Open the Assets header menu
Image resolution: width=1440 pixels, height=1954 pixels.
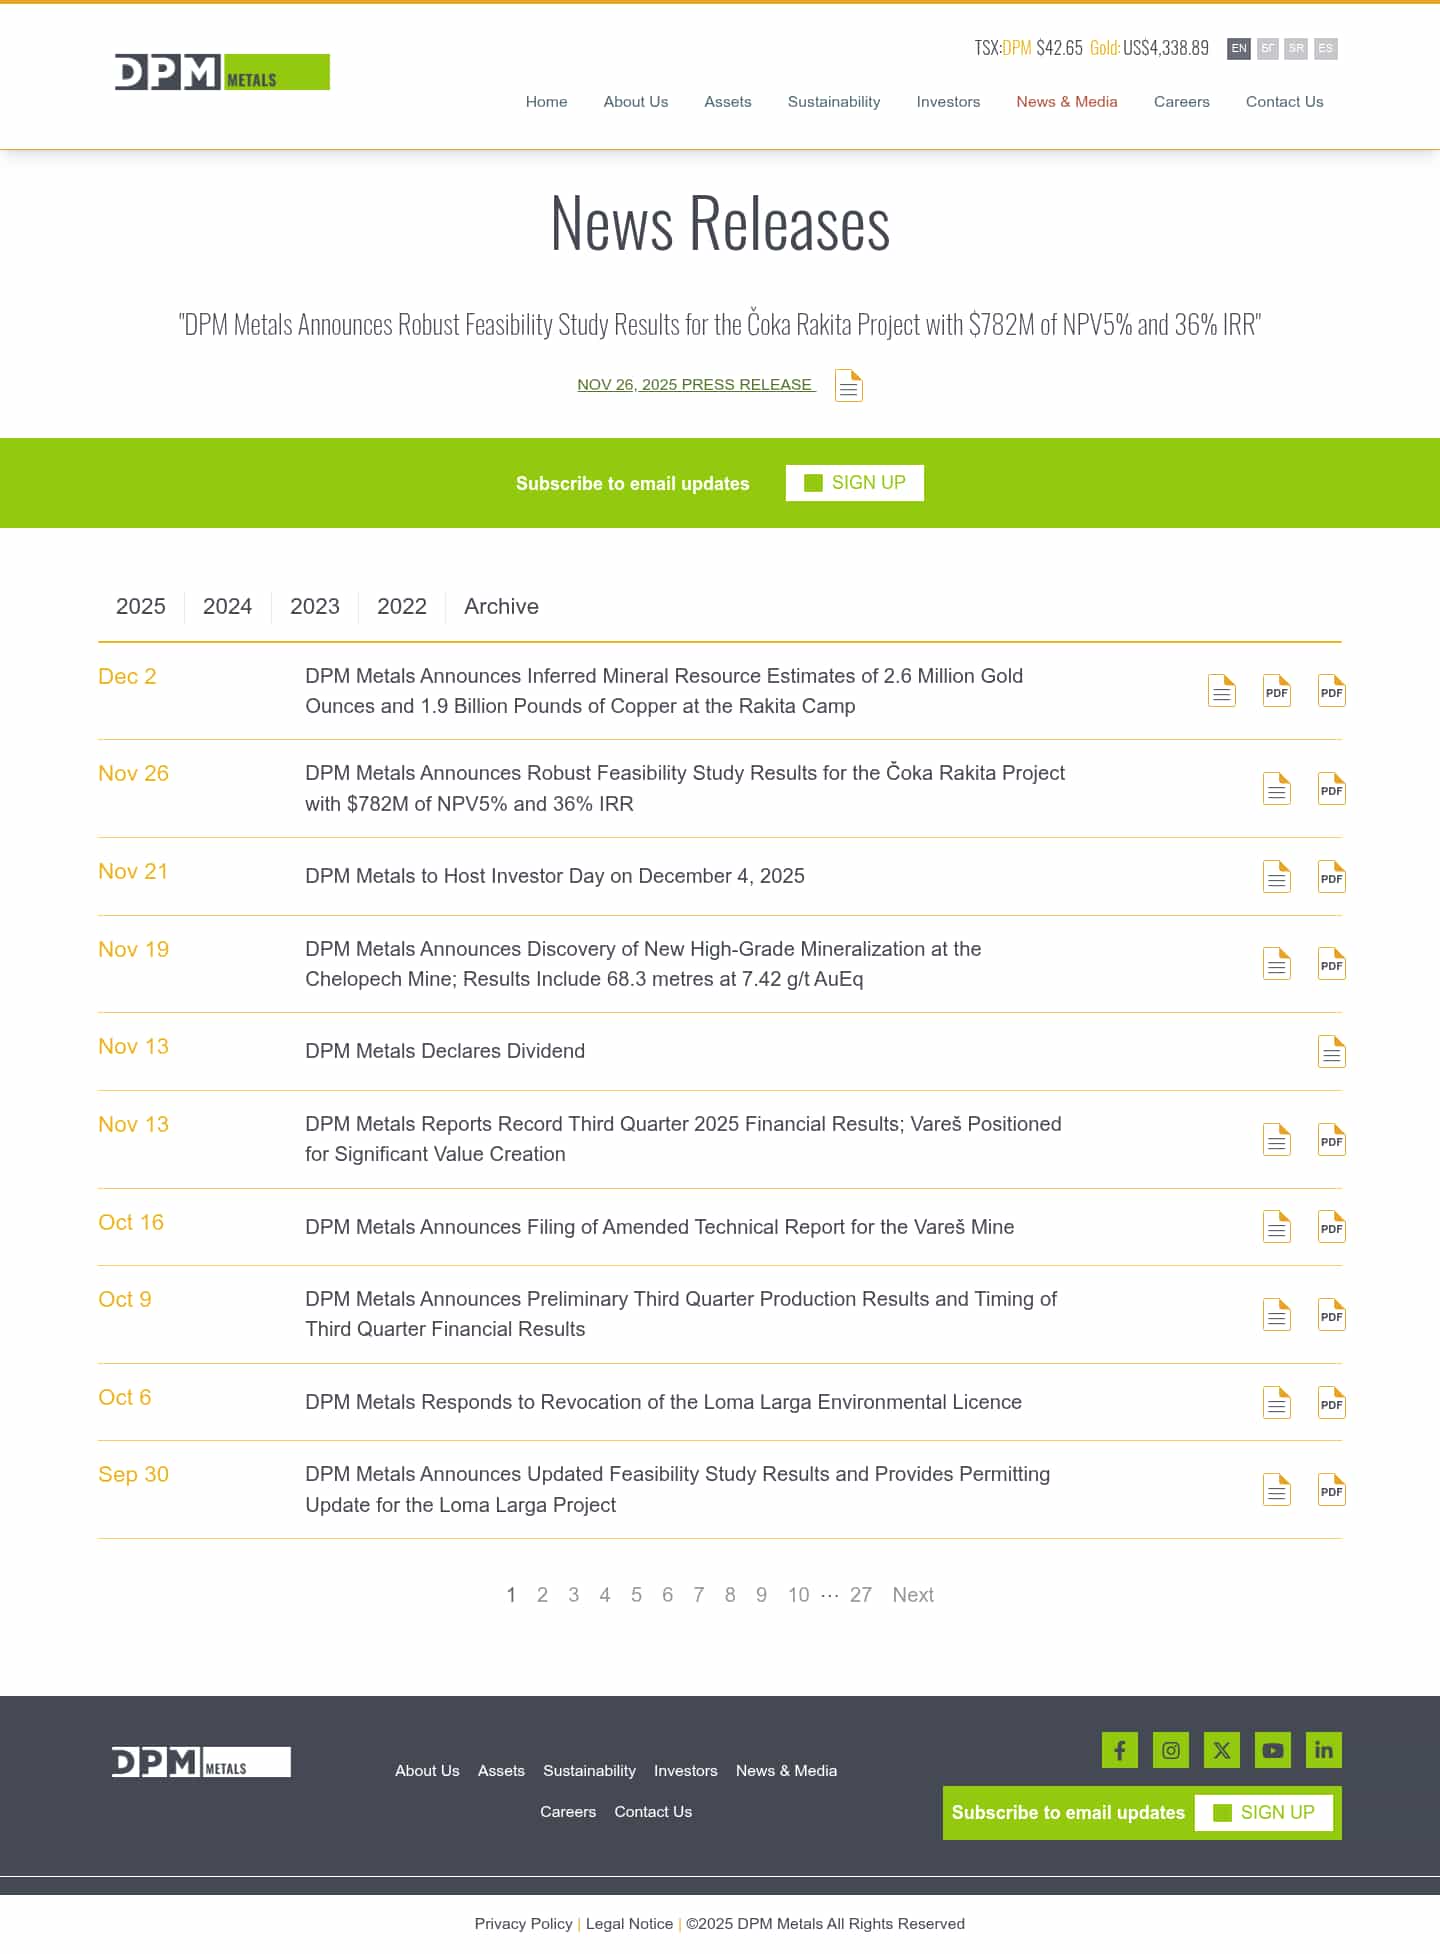(728, 102)
